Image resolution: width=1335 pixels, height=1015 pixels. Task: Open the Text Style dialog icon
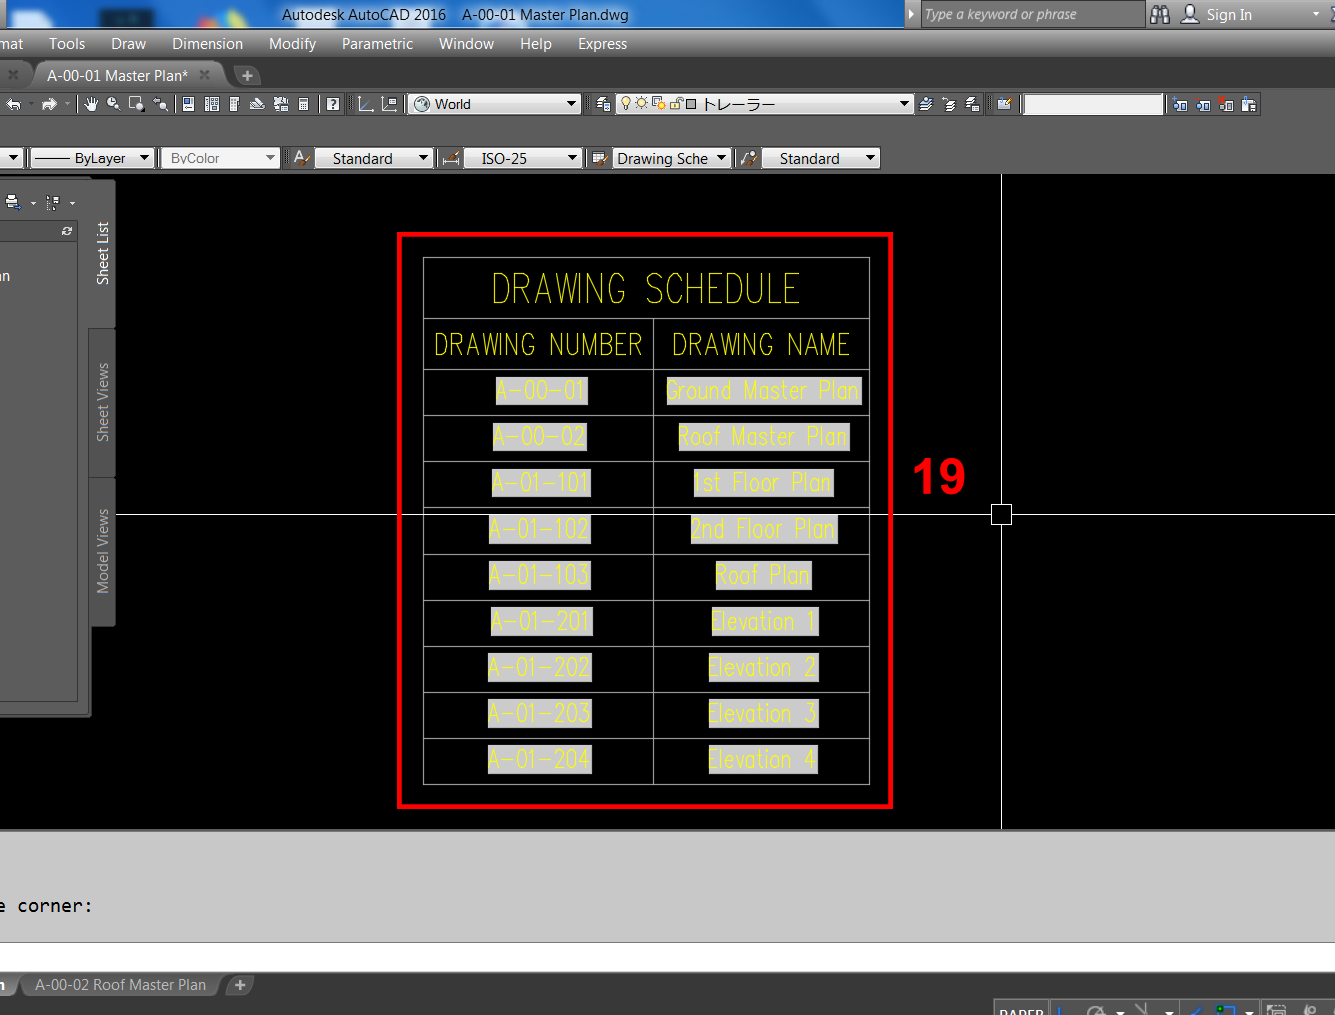click(299, 157)
